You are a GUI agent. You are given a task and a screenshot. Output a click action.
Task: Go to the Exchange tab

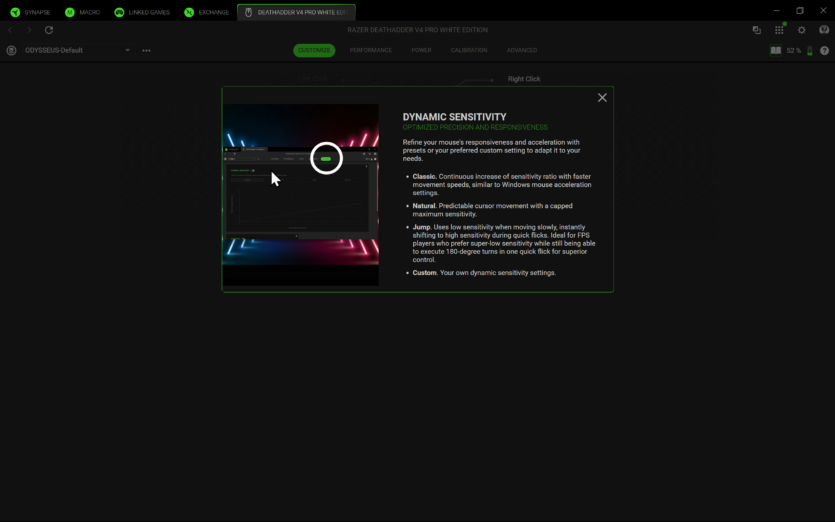[x=207, y=12]
